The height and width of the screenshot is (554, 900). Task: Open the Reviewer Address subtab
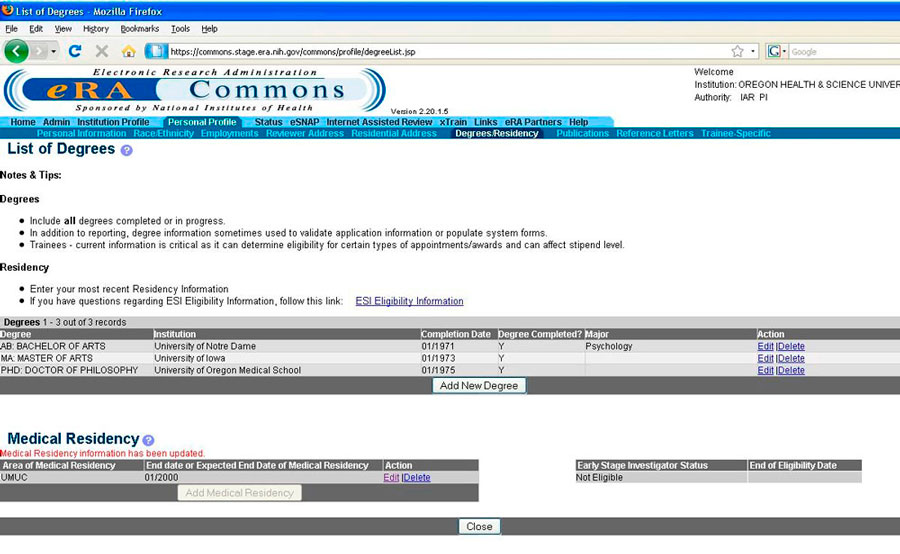pyautogui.click(x=305, y=133)
